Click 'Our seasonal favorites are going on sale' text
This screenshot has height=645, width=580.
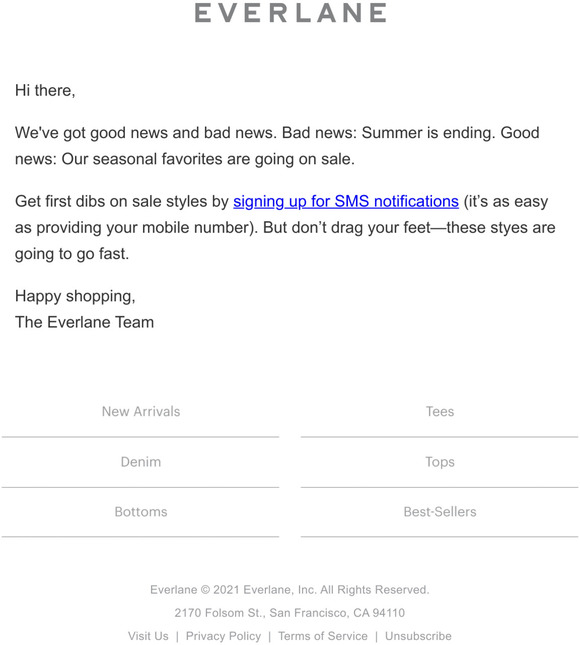(208, 159)
